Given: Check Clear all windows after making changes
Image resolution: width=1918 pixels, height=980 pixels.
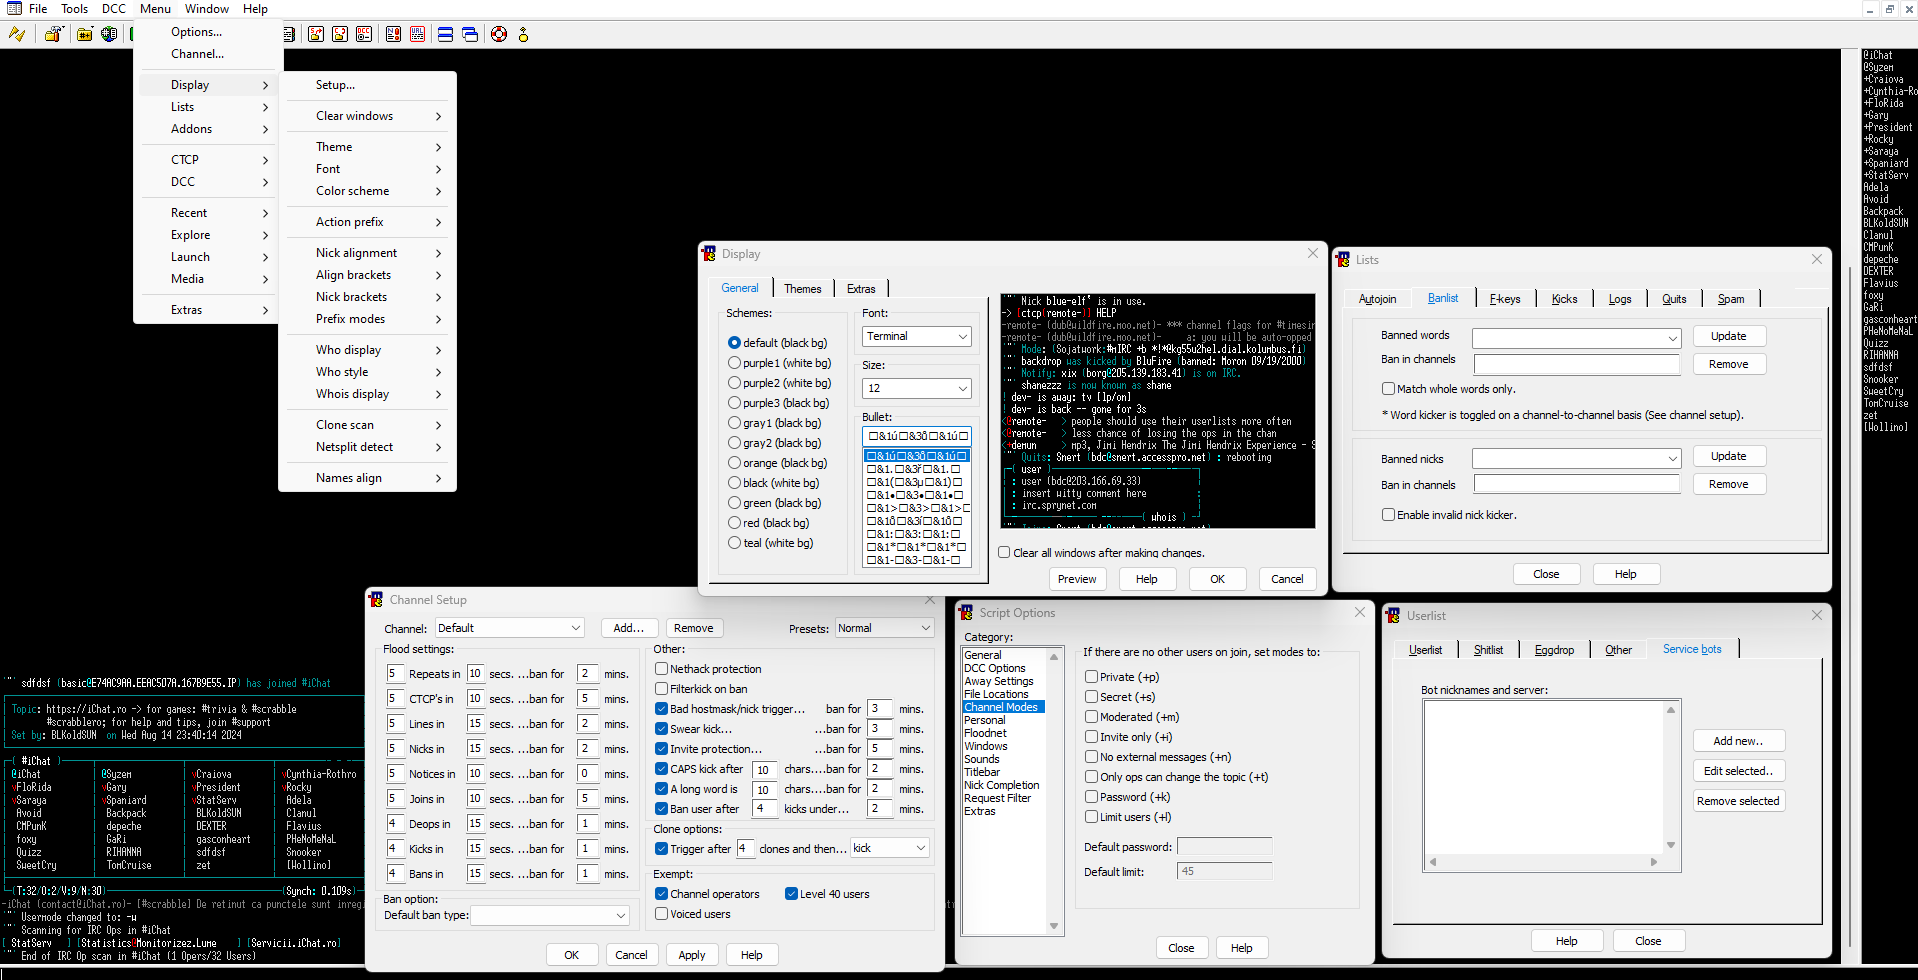Looking at the screenshot, I should pyautogui.click(x=1101, y=552).
